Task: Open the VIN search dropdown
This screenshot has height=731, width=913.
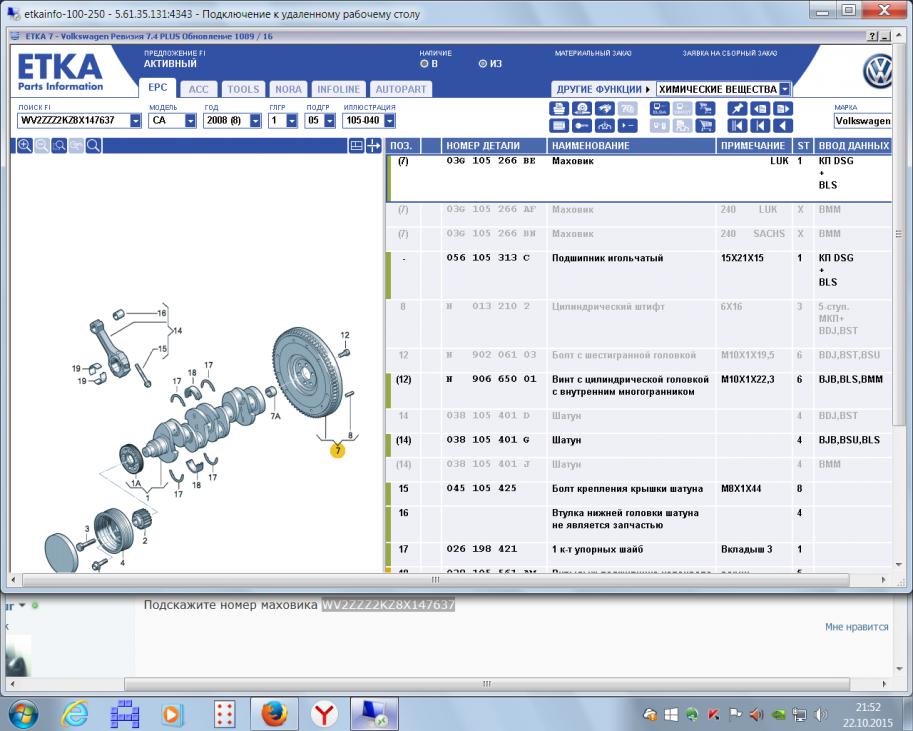Action: (135, 121)
